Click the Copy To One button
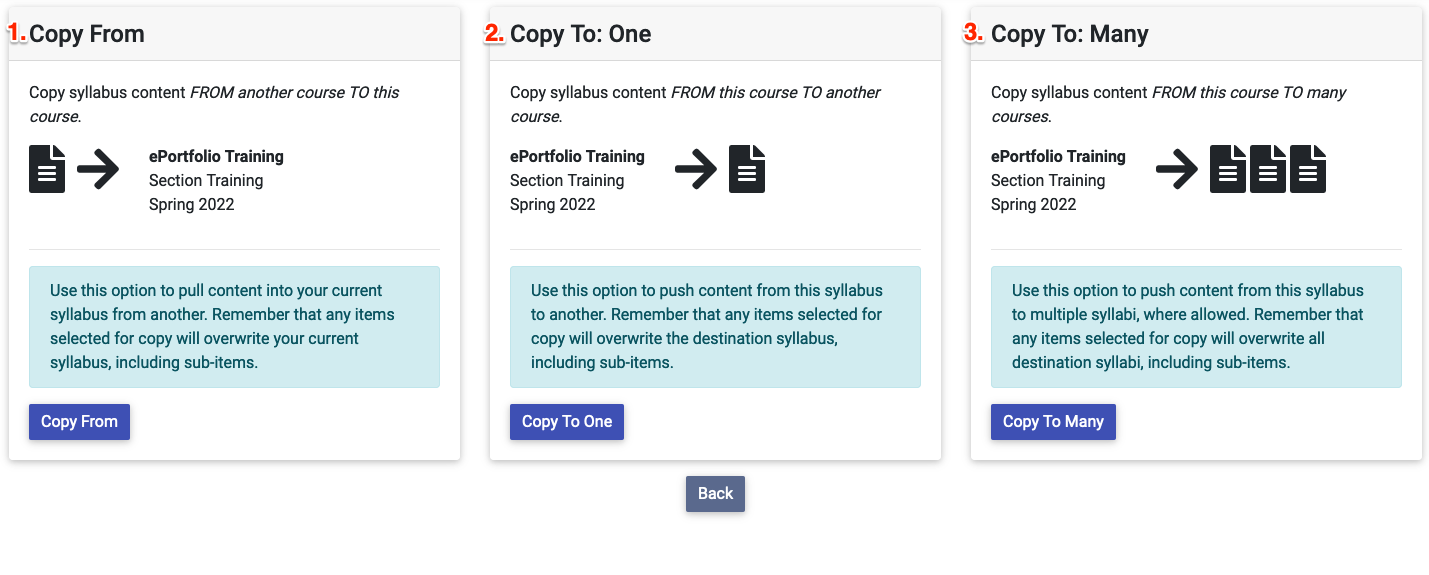 tap(567, 421)
